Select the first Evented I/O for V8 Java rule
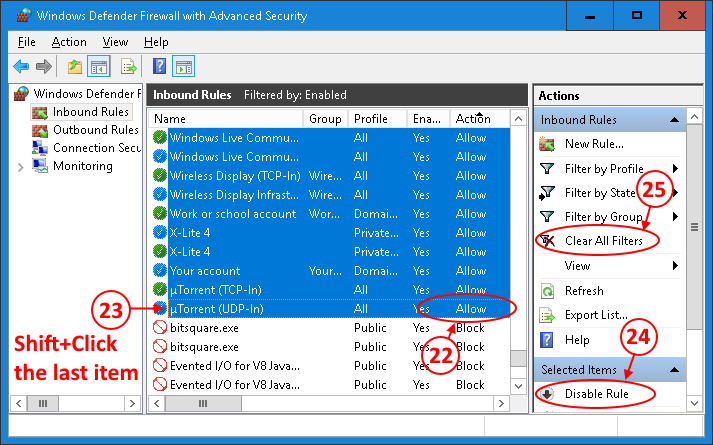 pos(330,365)
